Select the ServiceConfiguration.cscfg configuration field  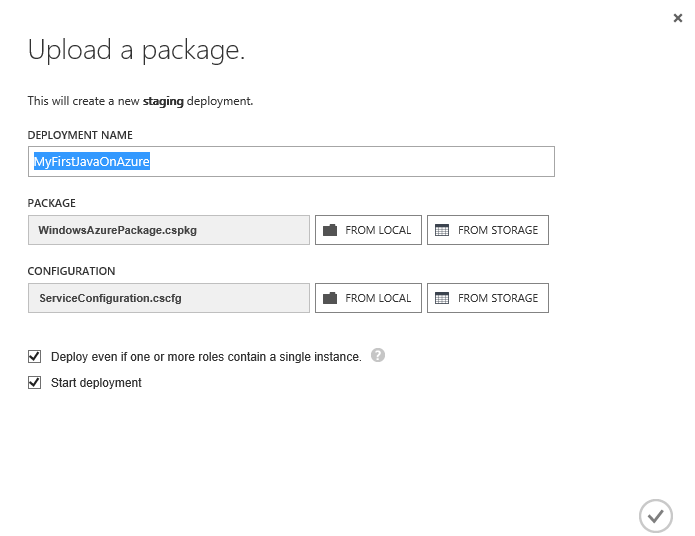[168, 298]
